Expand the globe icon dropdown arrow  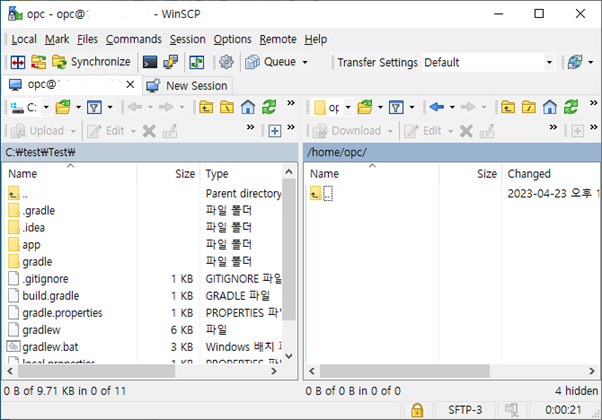tap(591, 62)
